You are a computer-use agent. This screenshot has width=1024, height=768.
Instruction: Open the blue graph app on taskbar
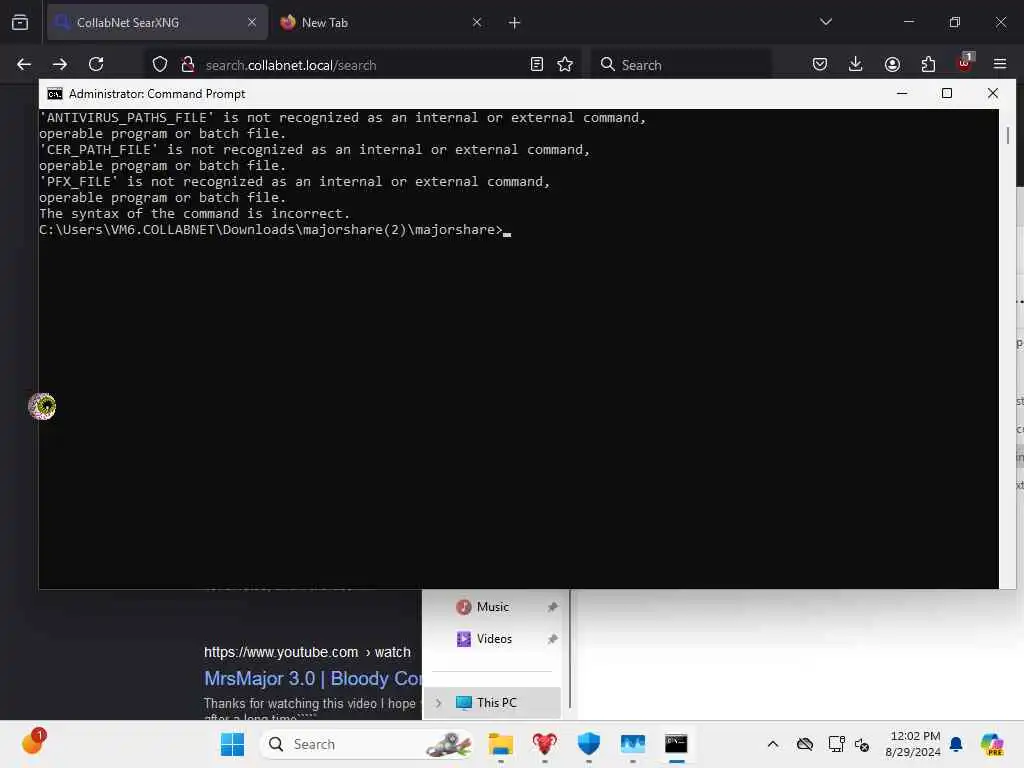(x=633, y=744)
